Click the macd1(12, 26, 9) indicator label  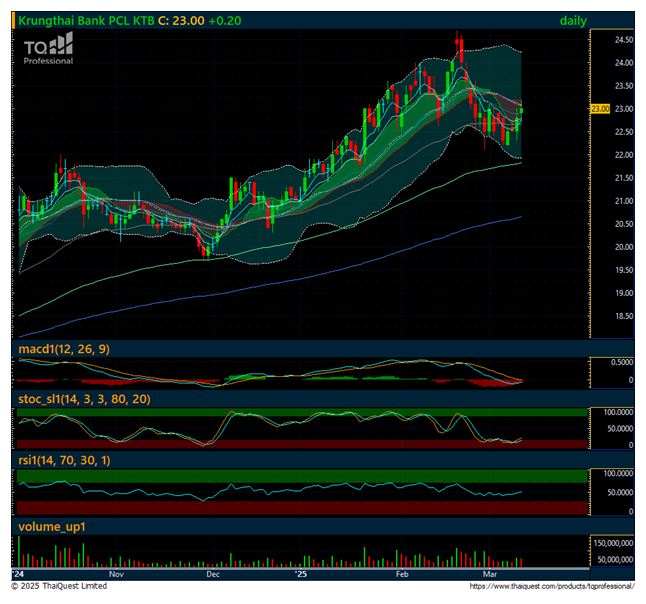pos(64,349)
